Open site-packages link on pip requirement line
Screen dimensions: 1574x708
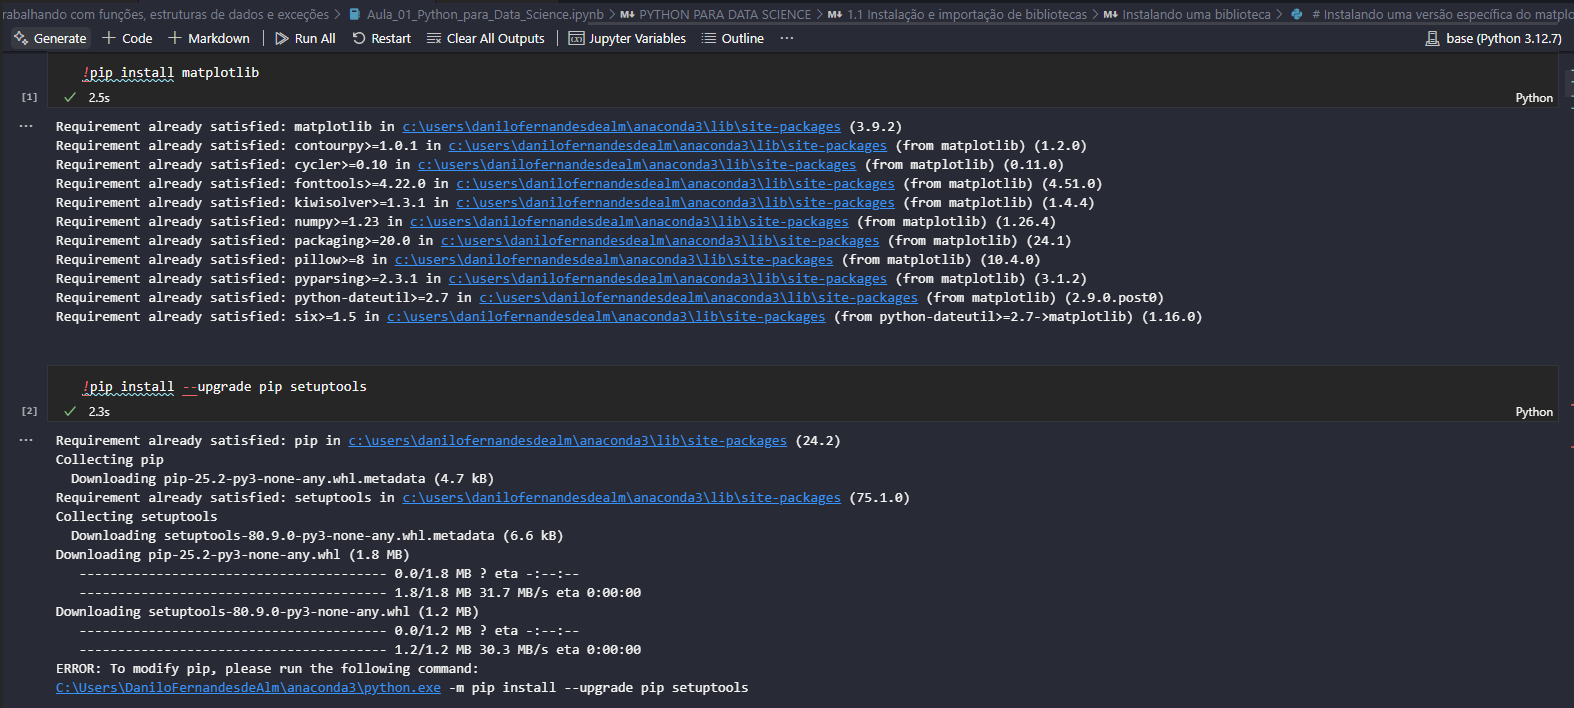click(x=568, y=441)
